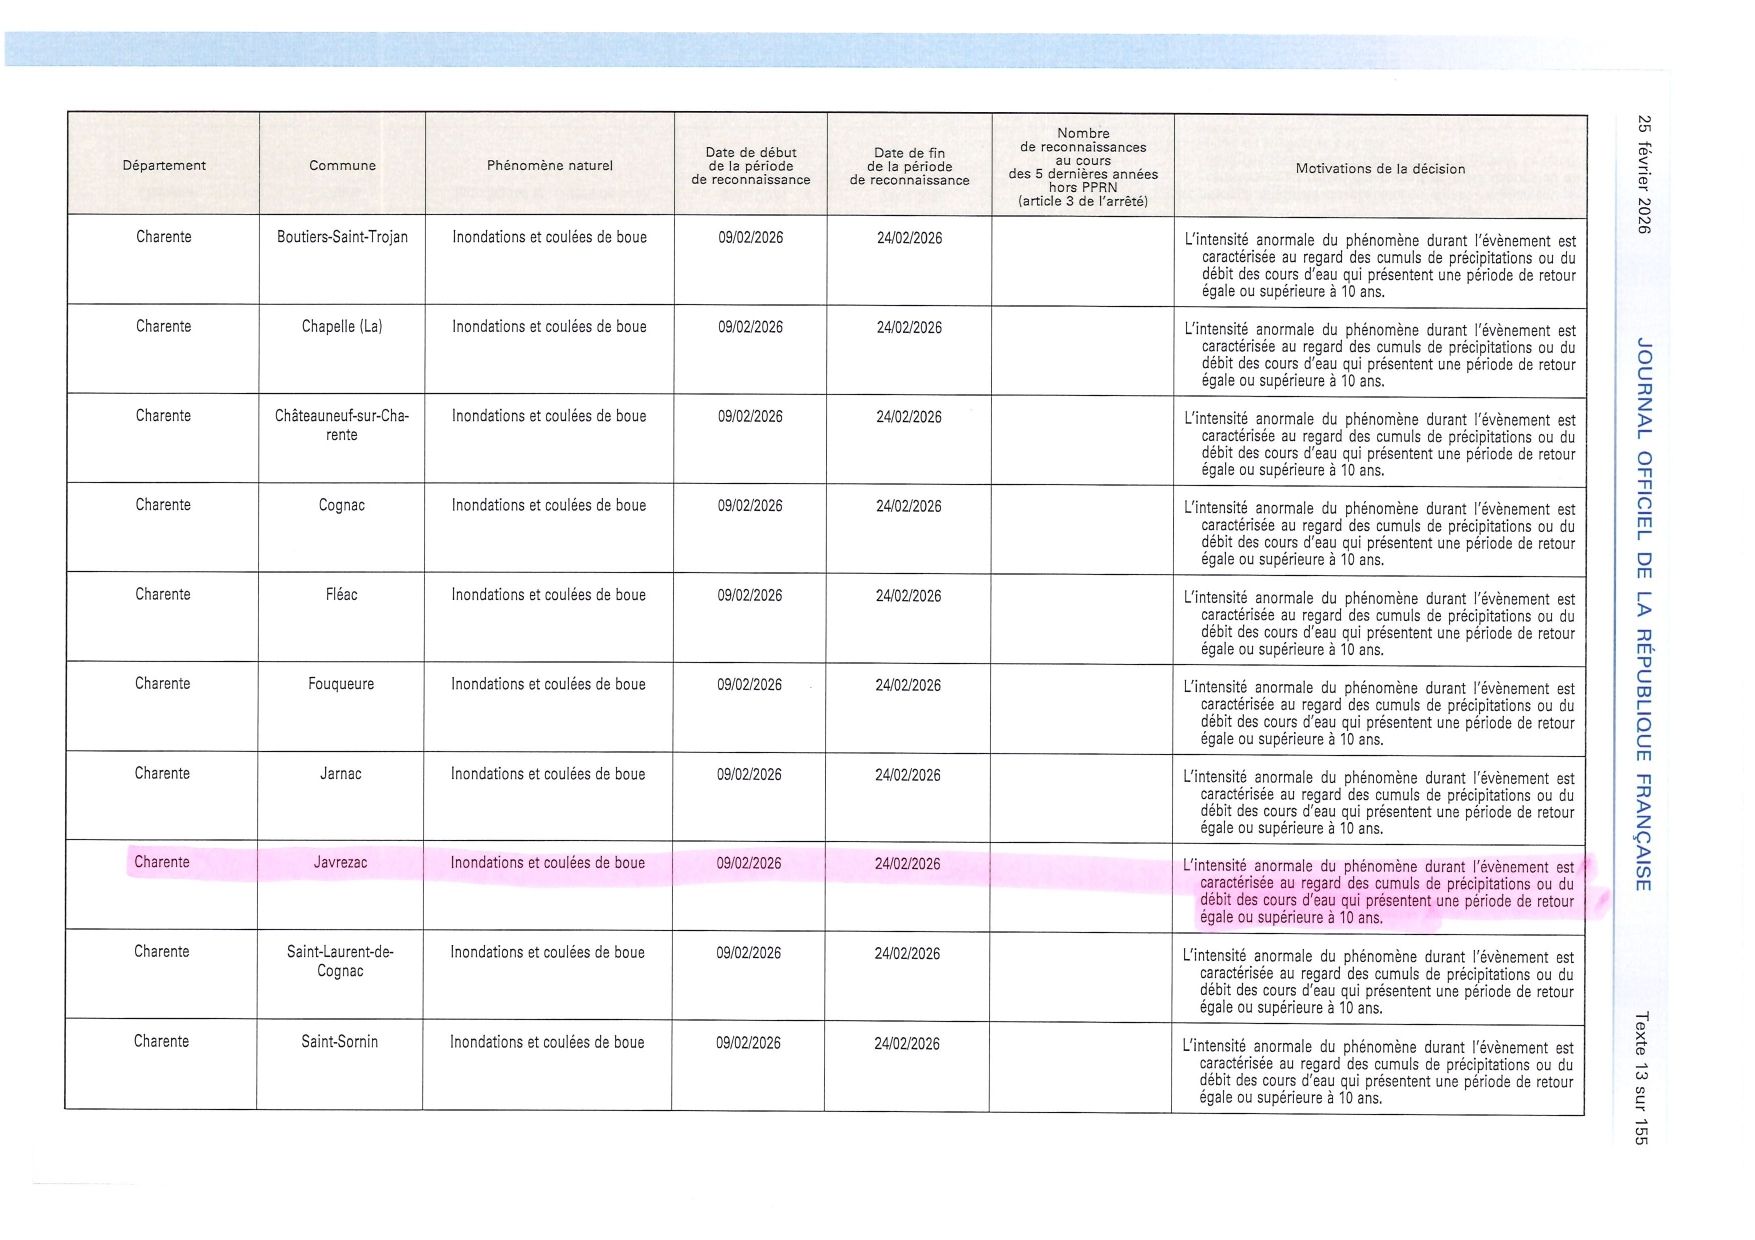The width and height of the screenshot is (1755, 1240).
Task: Select the Saint-Laurent-de-Cognac commune cell
Action: pyautogui.click(x=340, y=961)
